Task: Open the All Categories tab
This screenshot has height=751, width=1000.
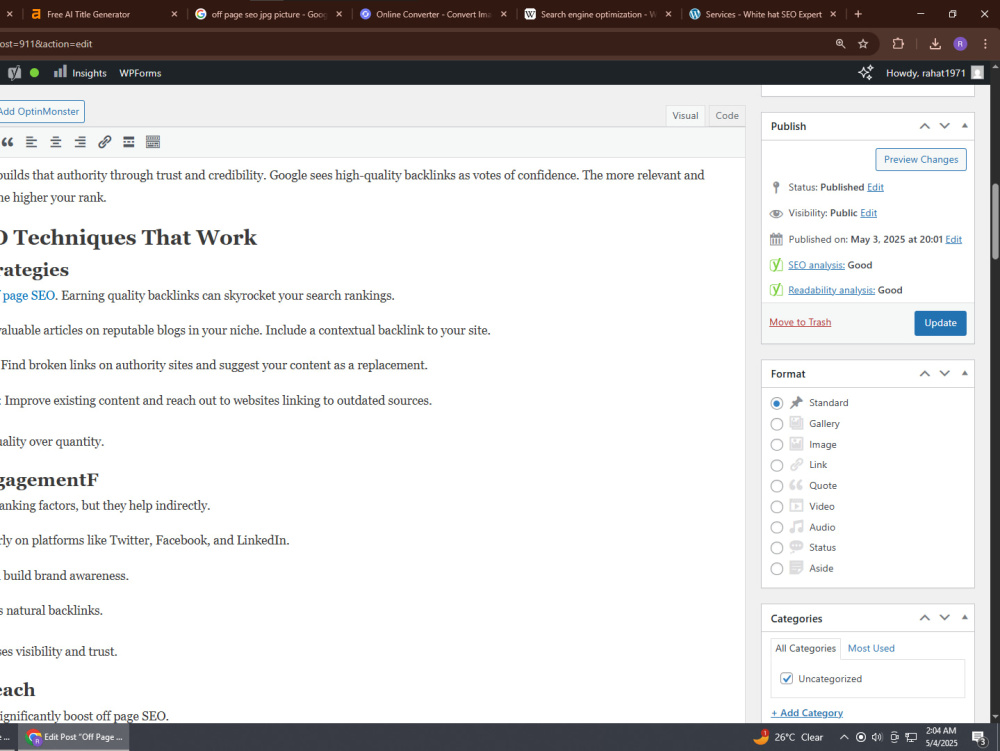Action: pos(805,648)
